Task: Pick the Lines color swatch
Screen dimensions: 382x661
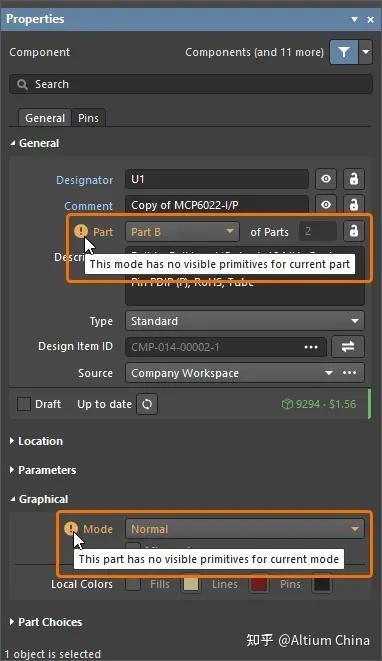Action: click(259, 584)
